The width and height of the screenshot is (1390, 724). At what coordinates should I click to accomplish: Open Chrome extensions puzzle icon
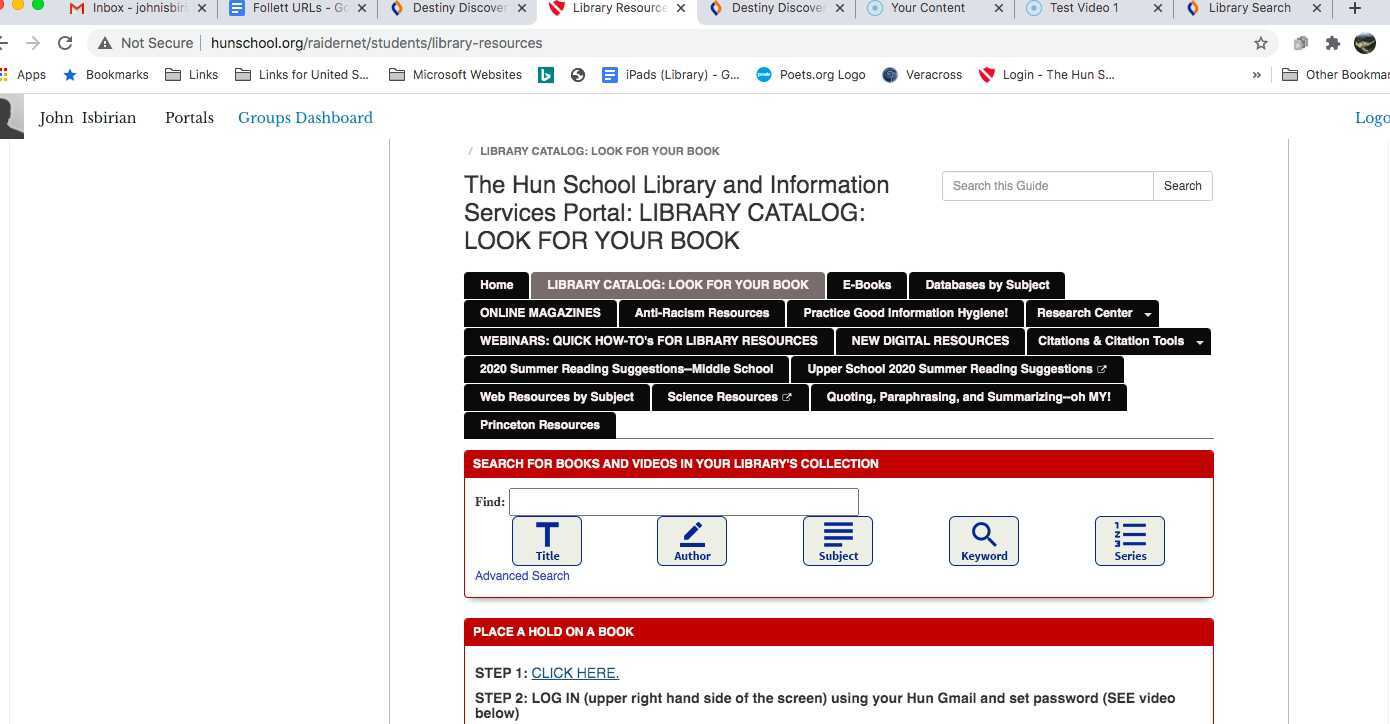[1332, 43]
